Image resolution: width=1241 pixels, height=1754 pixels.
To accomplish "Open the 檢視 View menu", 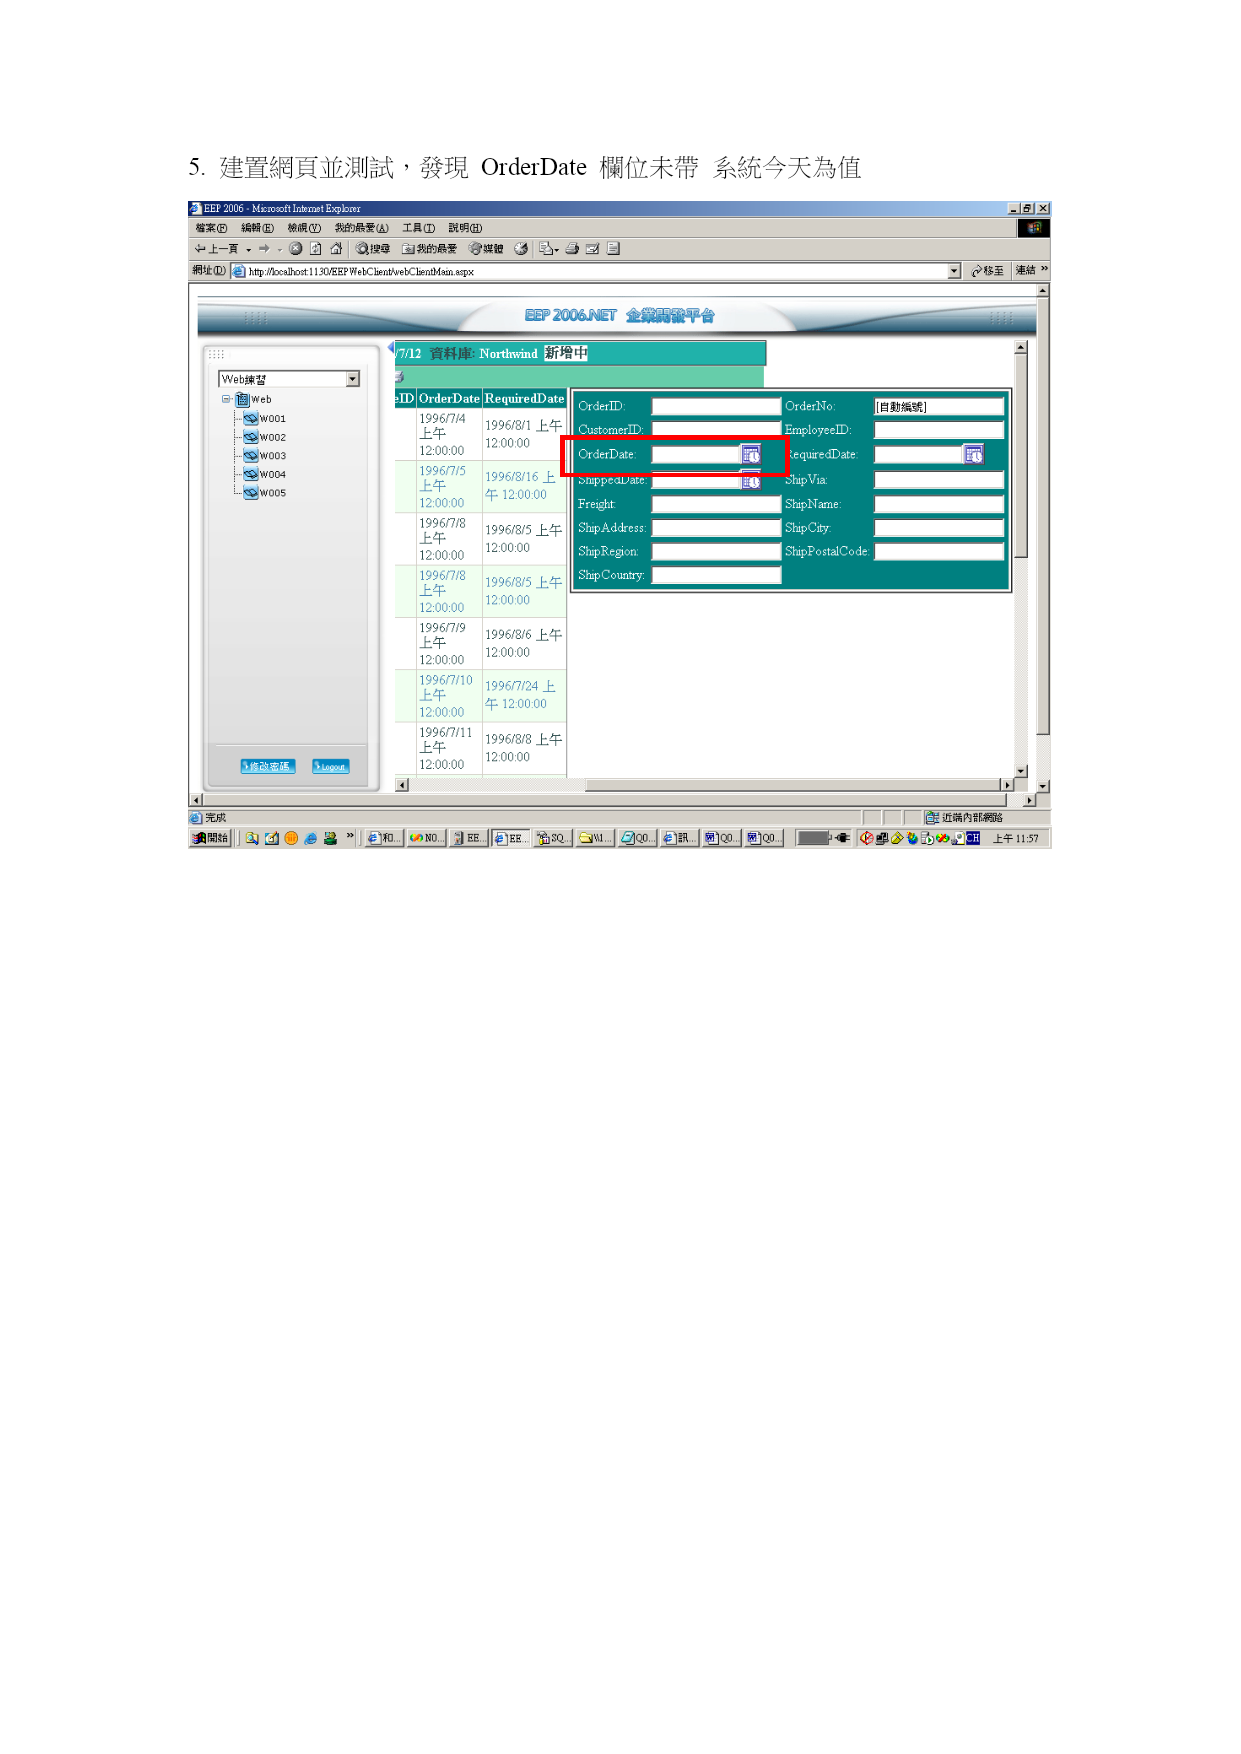I will 304,228.
